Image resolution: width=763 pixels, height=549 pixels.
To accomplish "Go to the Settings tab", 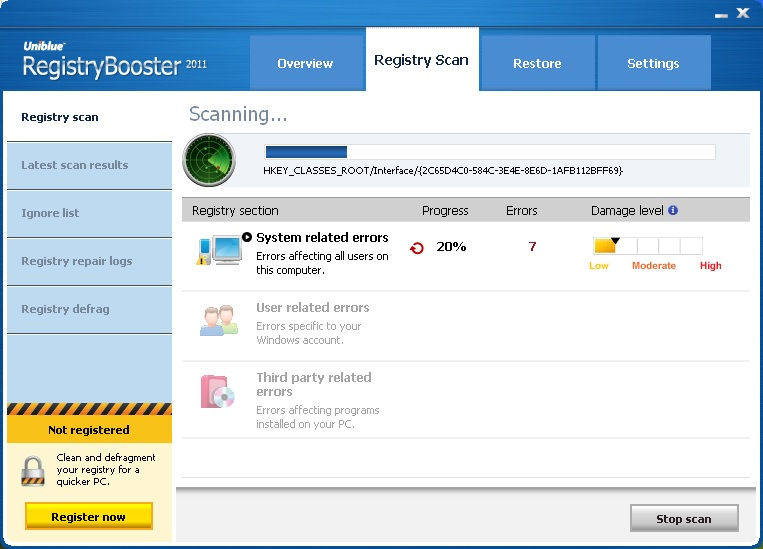I will (654, 63).
